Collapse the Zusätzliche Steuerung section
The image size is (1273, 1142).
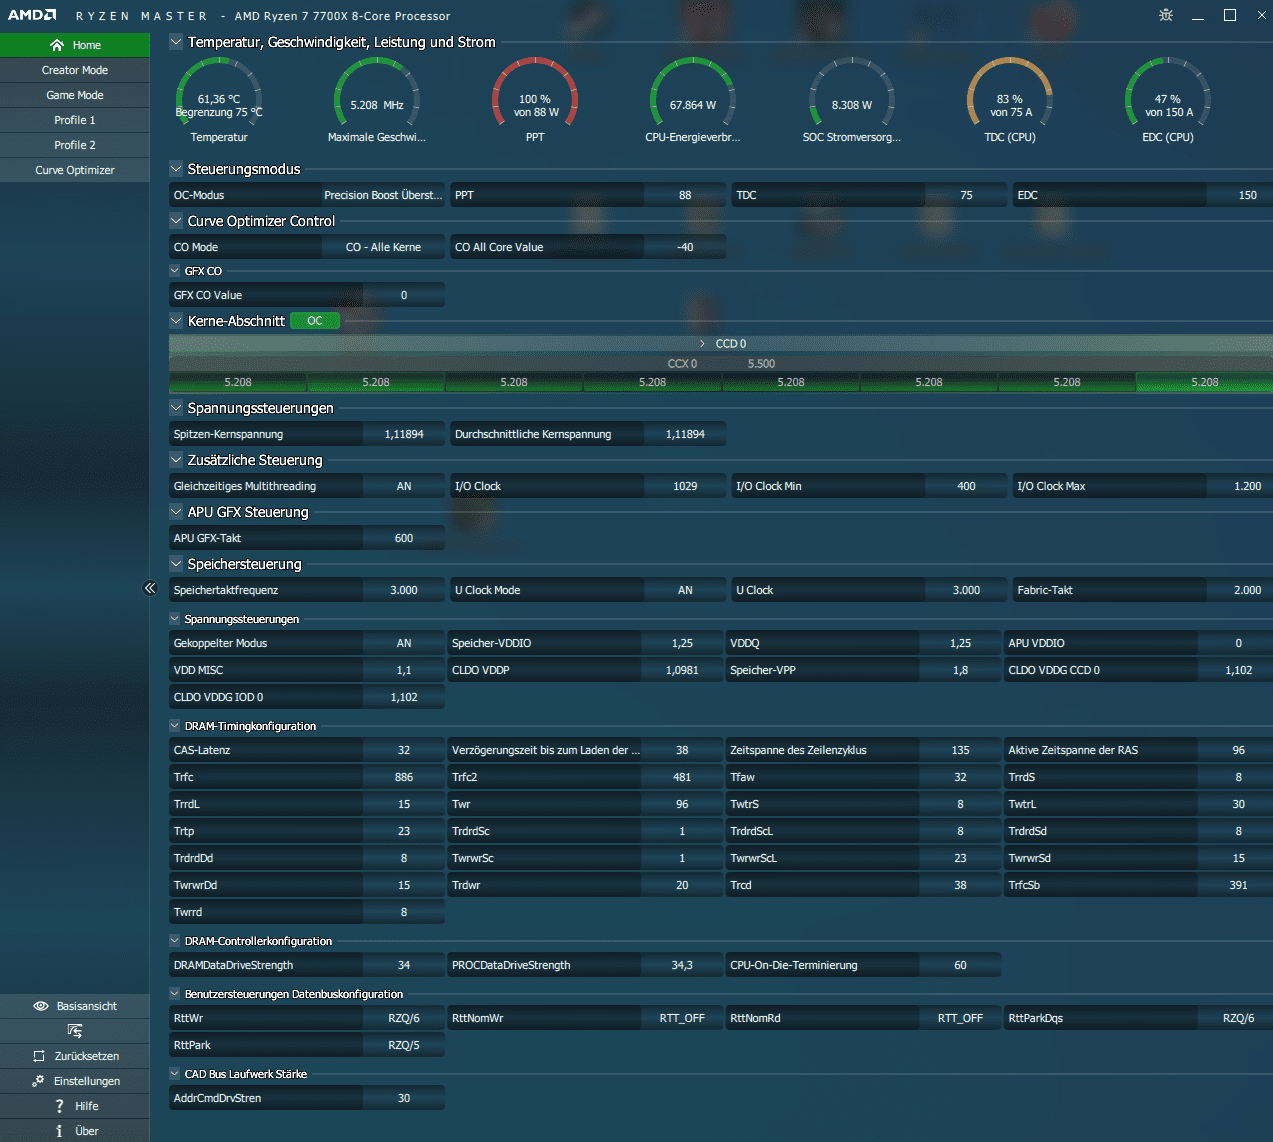[x=176, y=460]
